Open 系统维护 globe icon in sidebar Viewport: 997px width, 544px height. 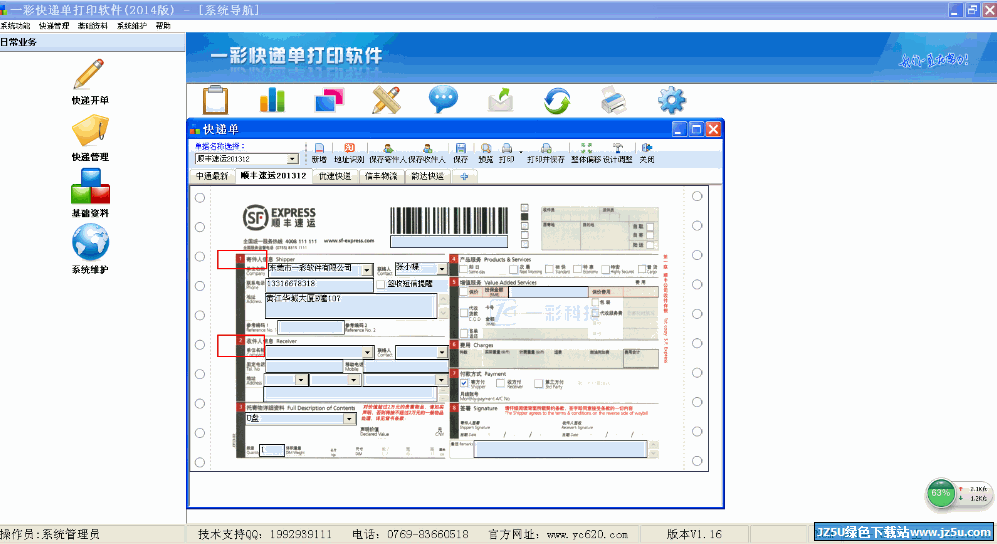pyautogui.click(x=90, y=243)
